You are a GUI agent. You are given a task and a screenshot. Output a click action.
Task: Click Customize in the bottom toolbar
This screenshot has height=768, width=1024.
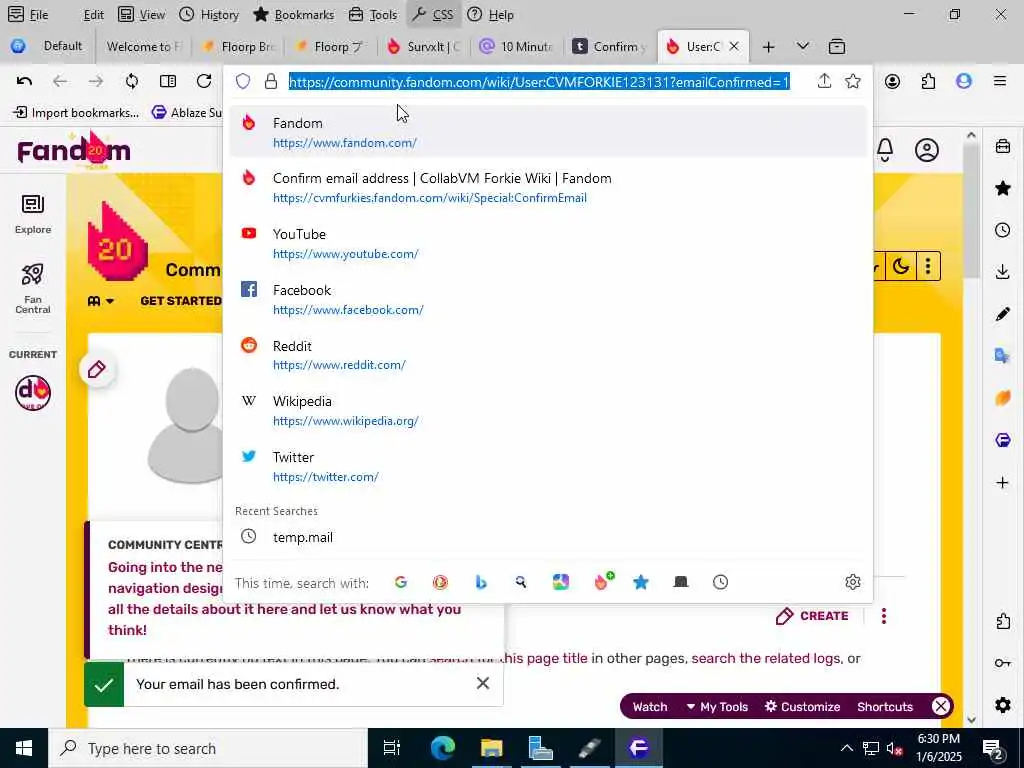803,707
